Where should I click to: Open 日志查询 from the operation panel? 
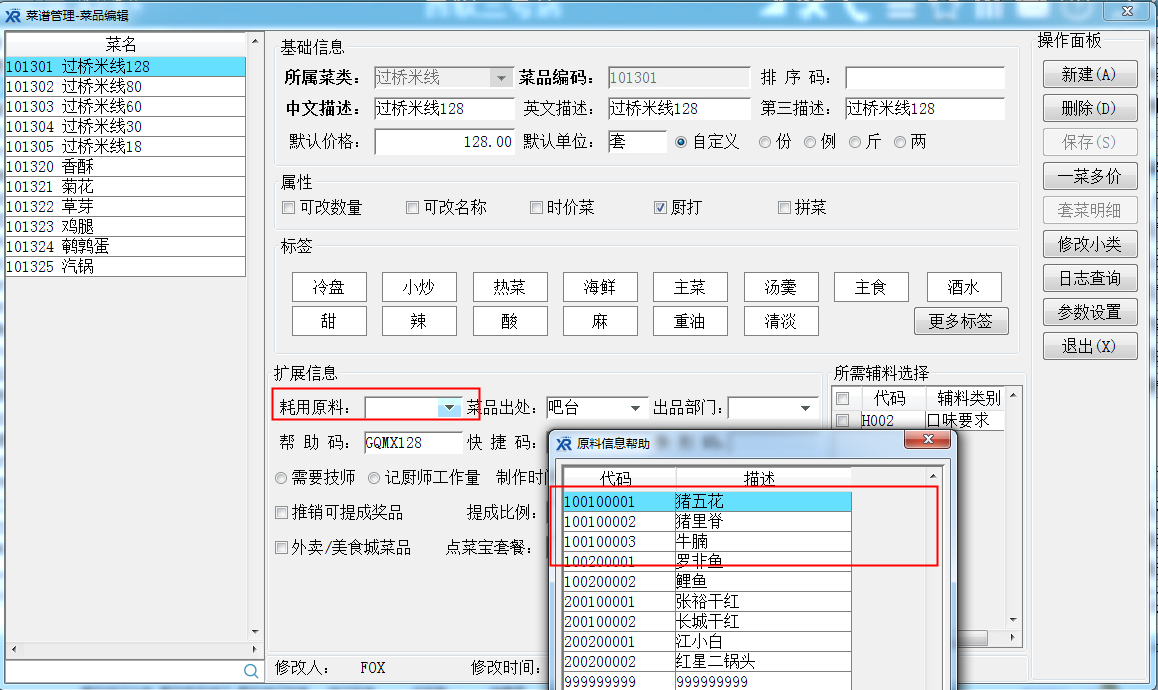(1089, 279)
